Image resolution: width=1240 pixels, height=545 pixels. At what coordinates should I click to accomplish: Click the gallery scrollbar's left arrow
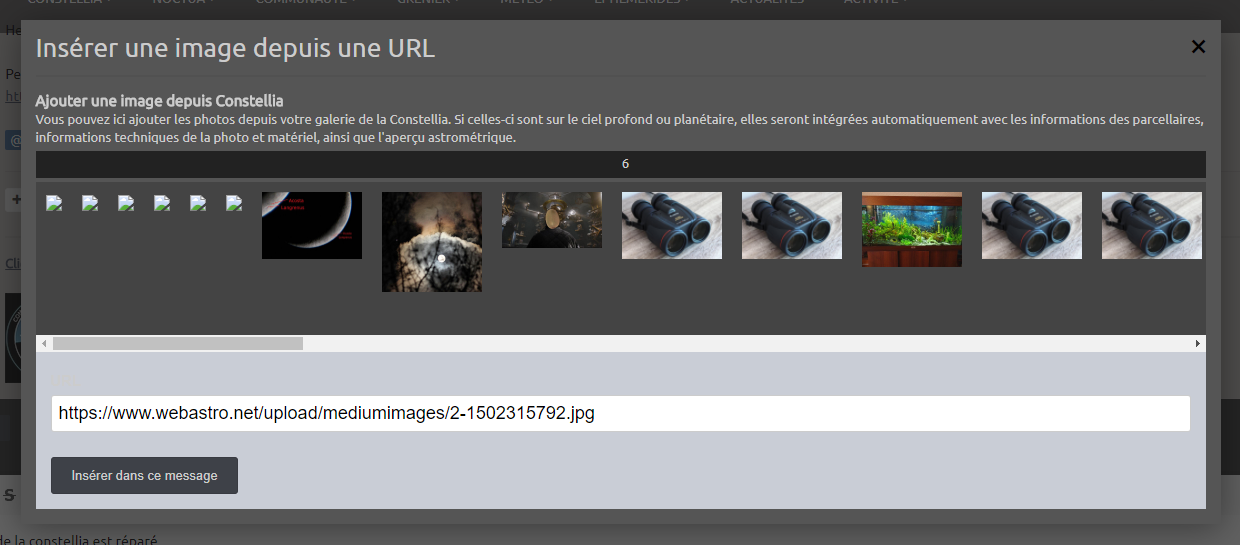click(44, 343)
